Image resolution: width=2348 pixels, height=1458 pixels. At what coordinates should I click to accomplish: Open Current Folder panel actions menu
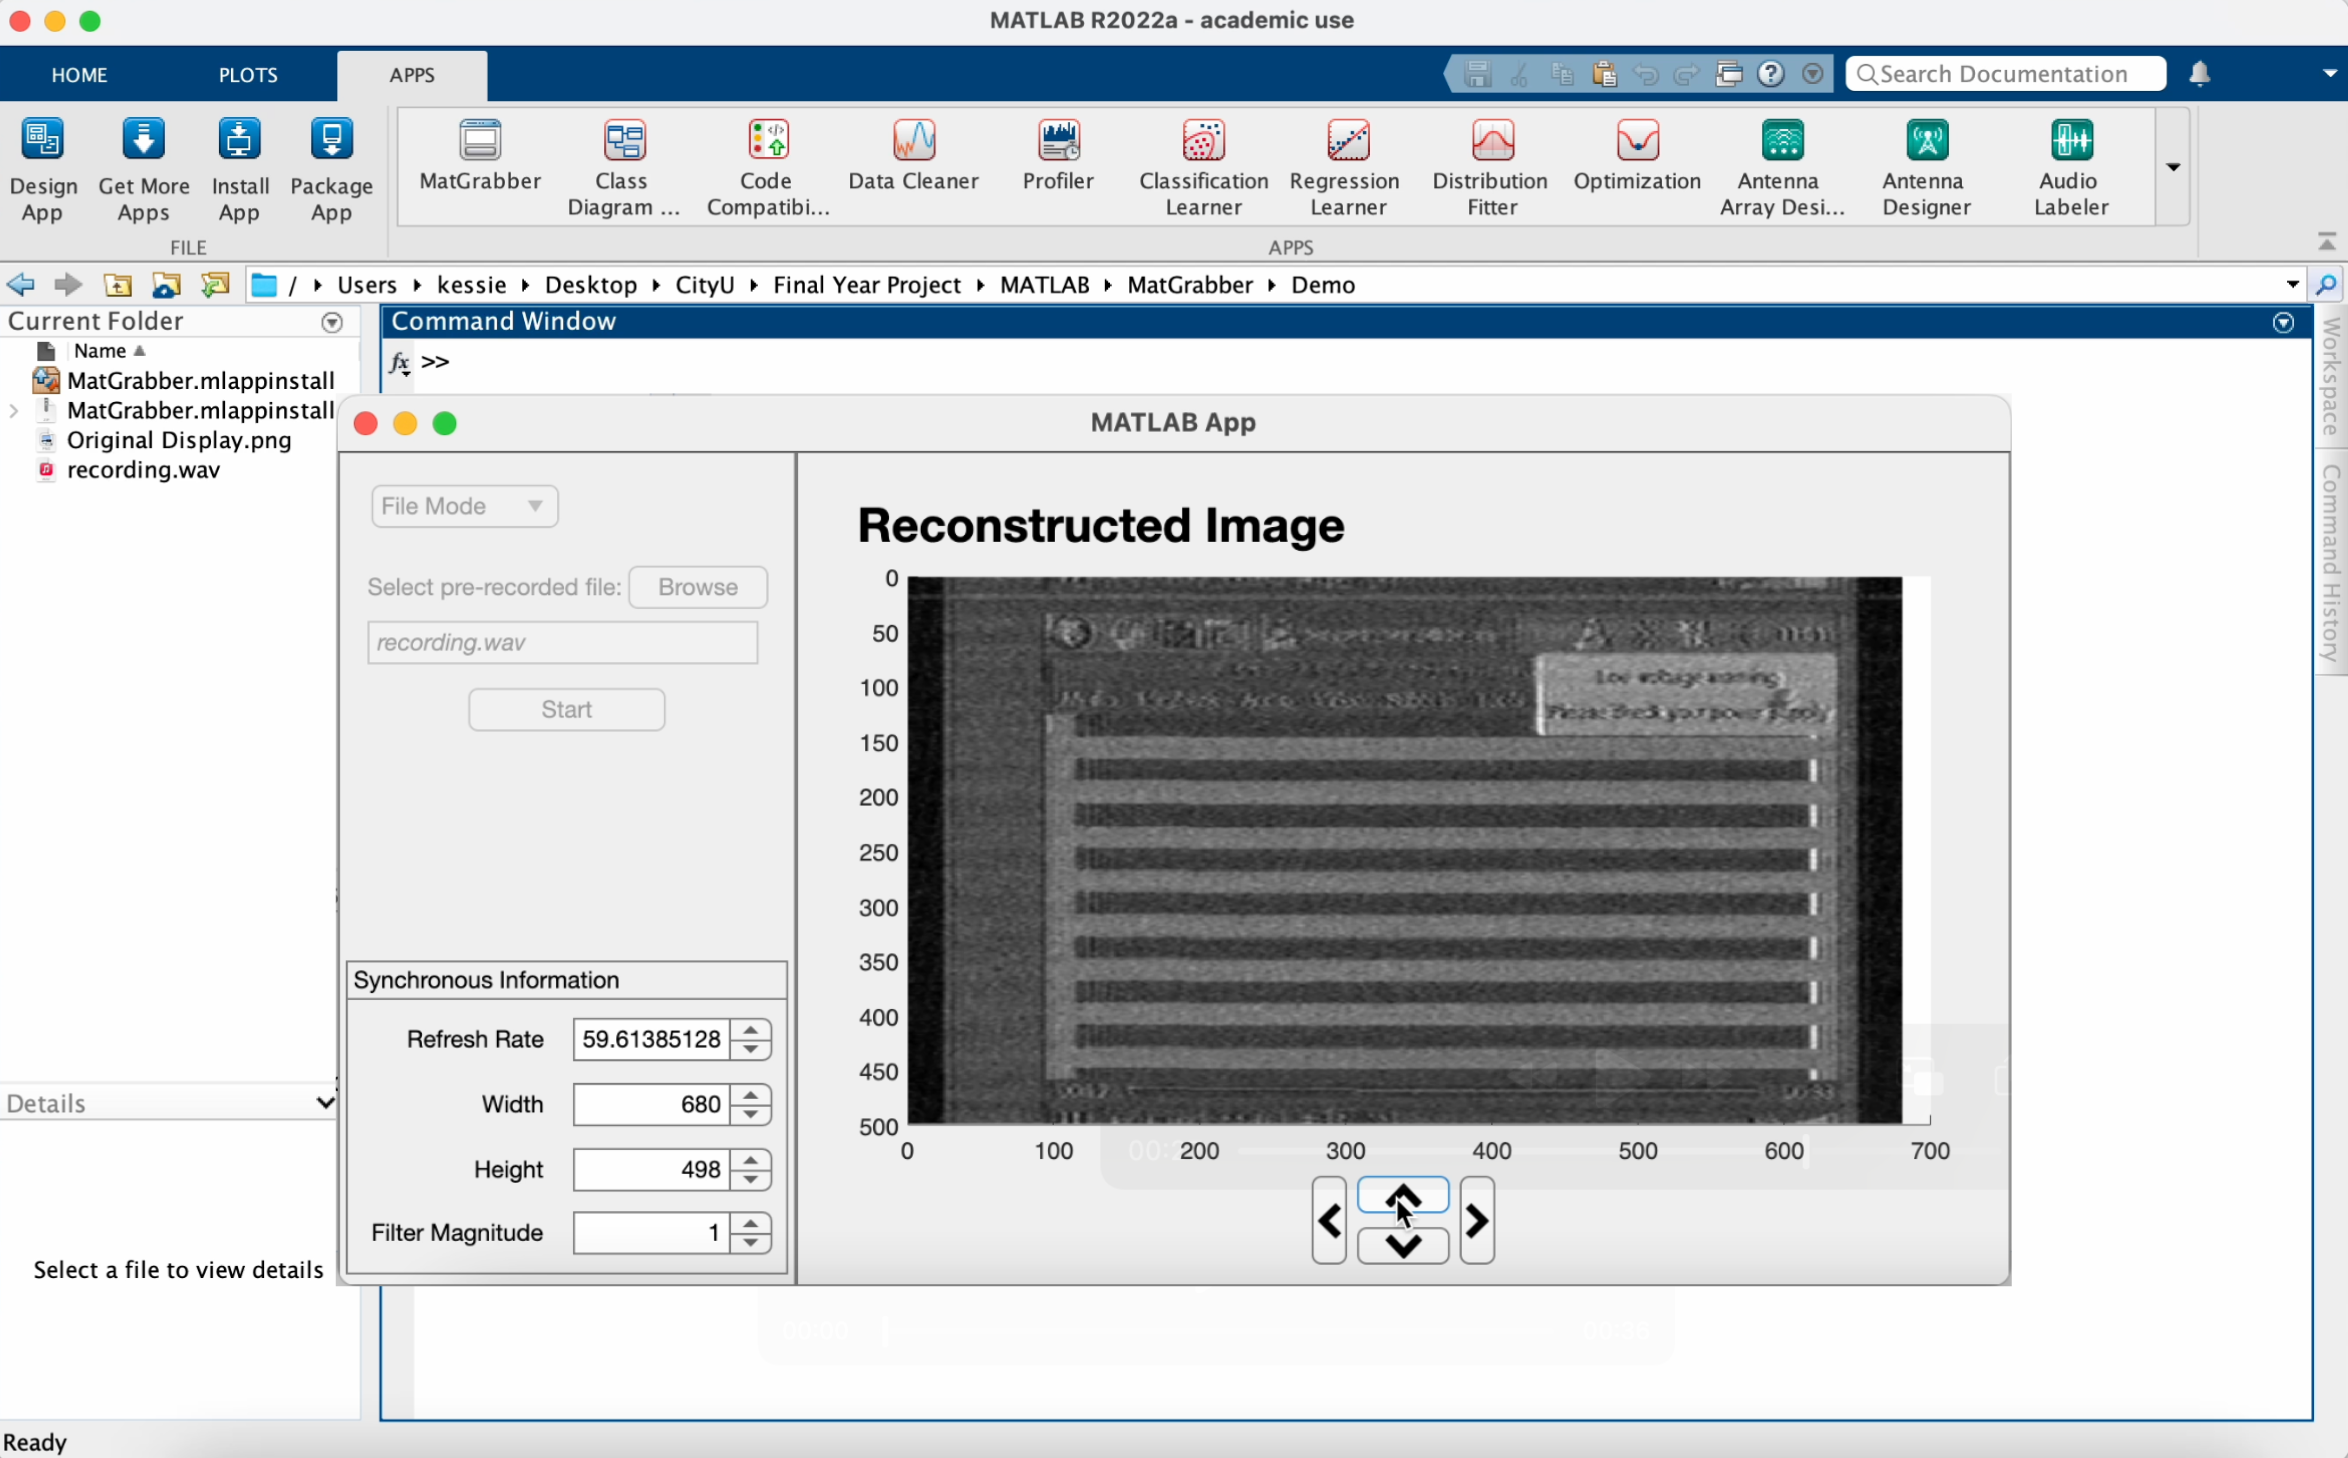coord(332,322)
